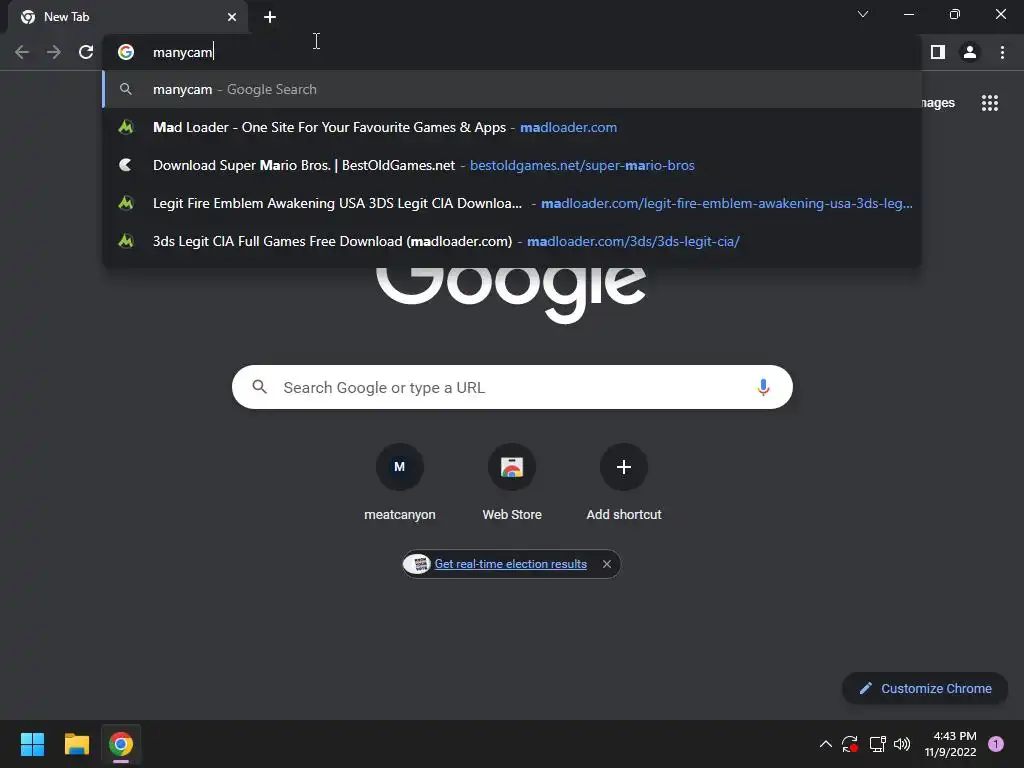Click the Images link at top right
This screenshot has height=768, width=1024.
(938, 103)
